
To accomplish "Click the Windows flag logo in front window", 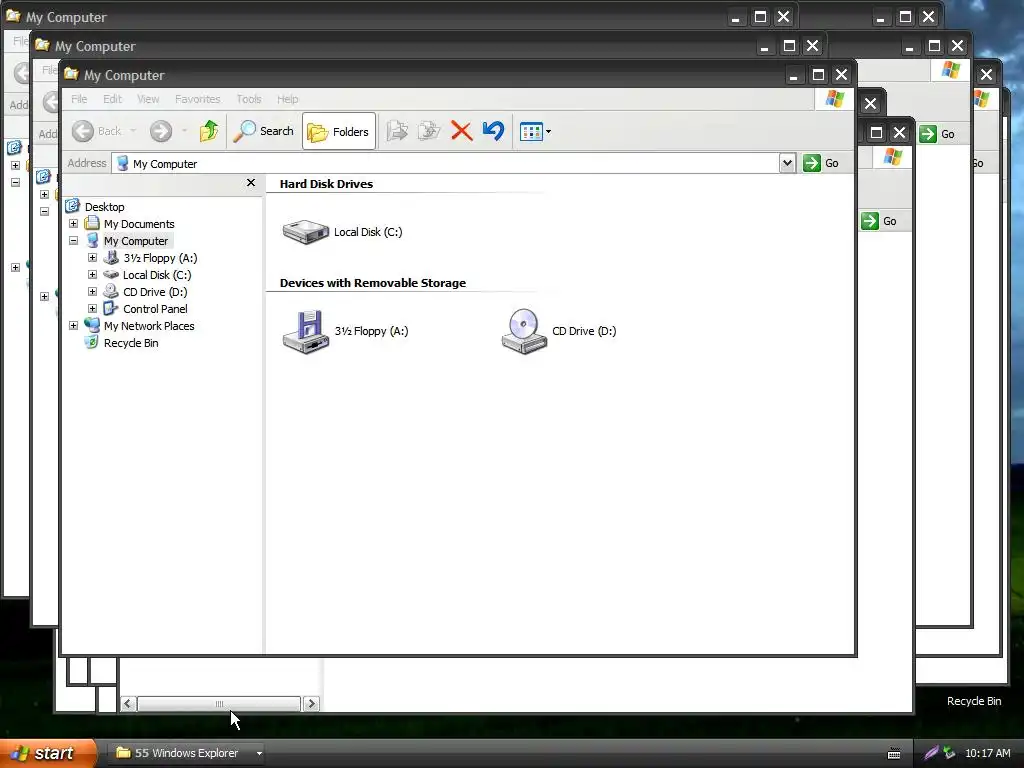I will pos(835,99).
